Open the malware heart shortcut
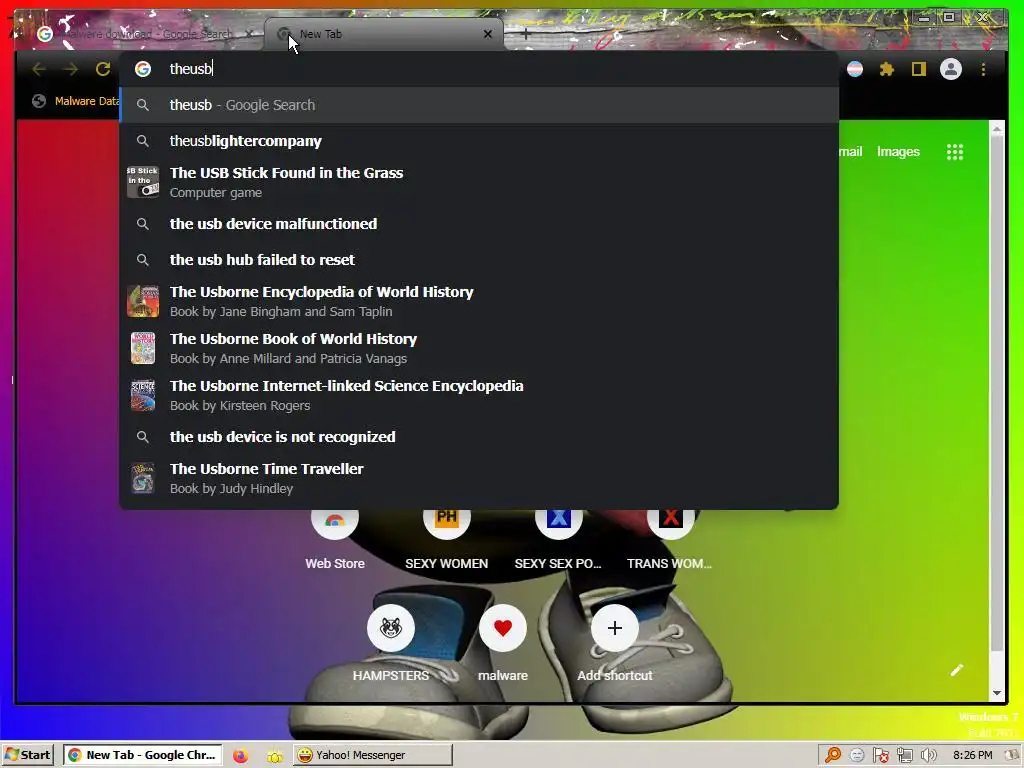 click(x=503, y=643)
